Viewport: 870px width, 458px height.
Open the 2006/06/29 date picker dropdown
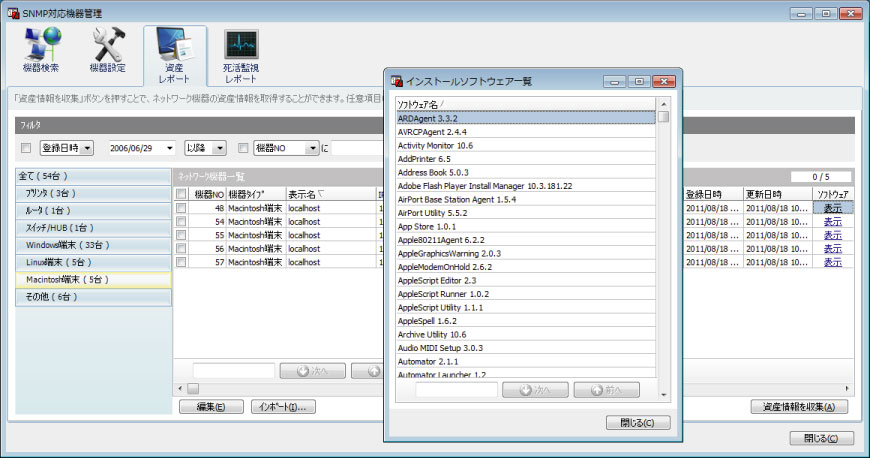coord(169,148)
